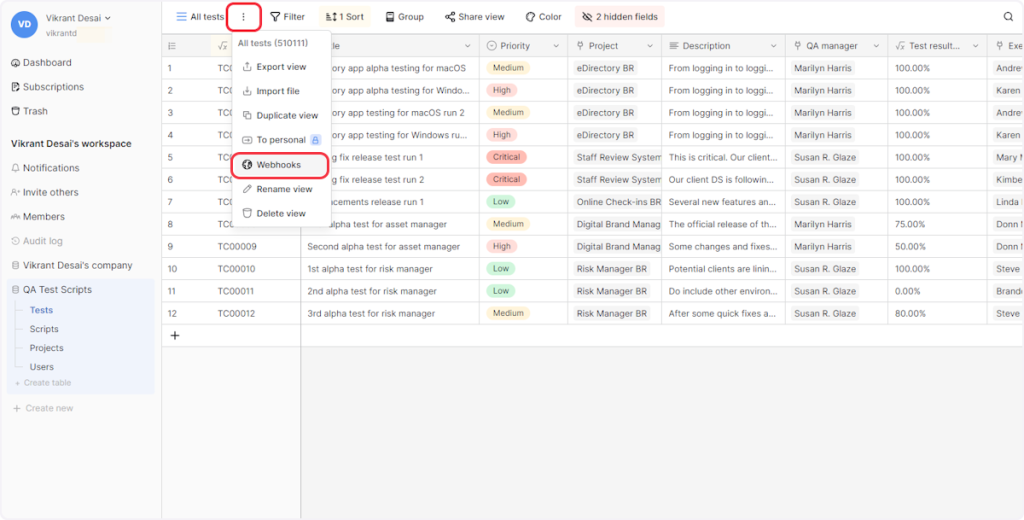This screenshot has width=1024, height=520.
Task: Open the three-dot view options menu
Action: coord(243,17)
